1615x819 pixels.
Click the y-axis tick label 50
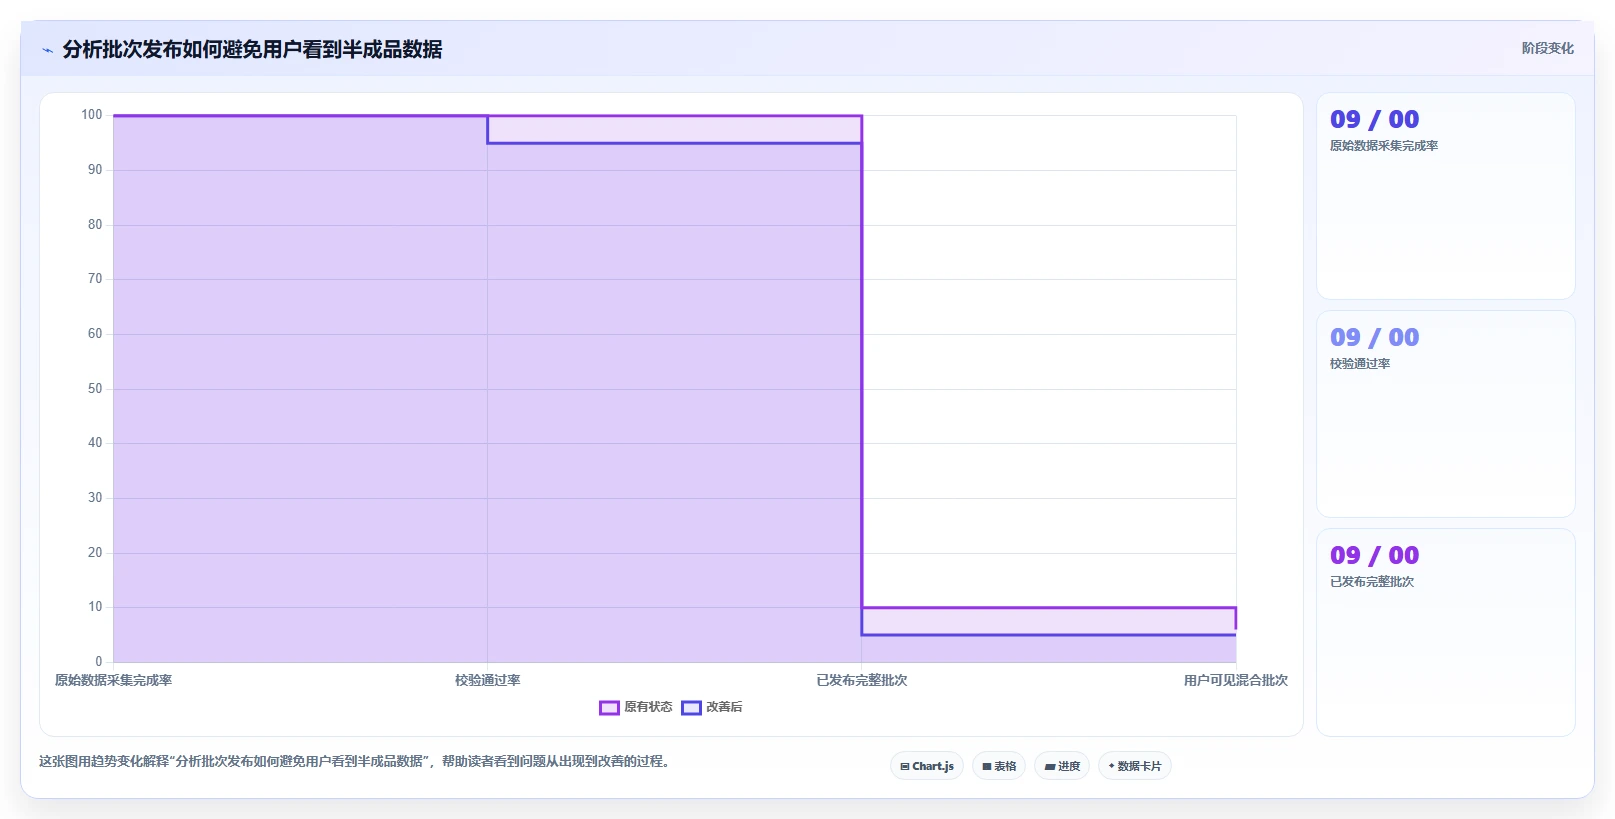point(95,389)
